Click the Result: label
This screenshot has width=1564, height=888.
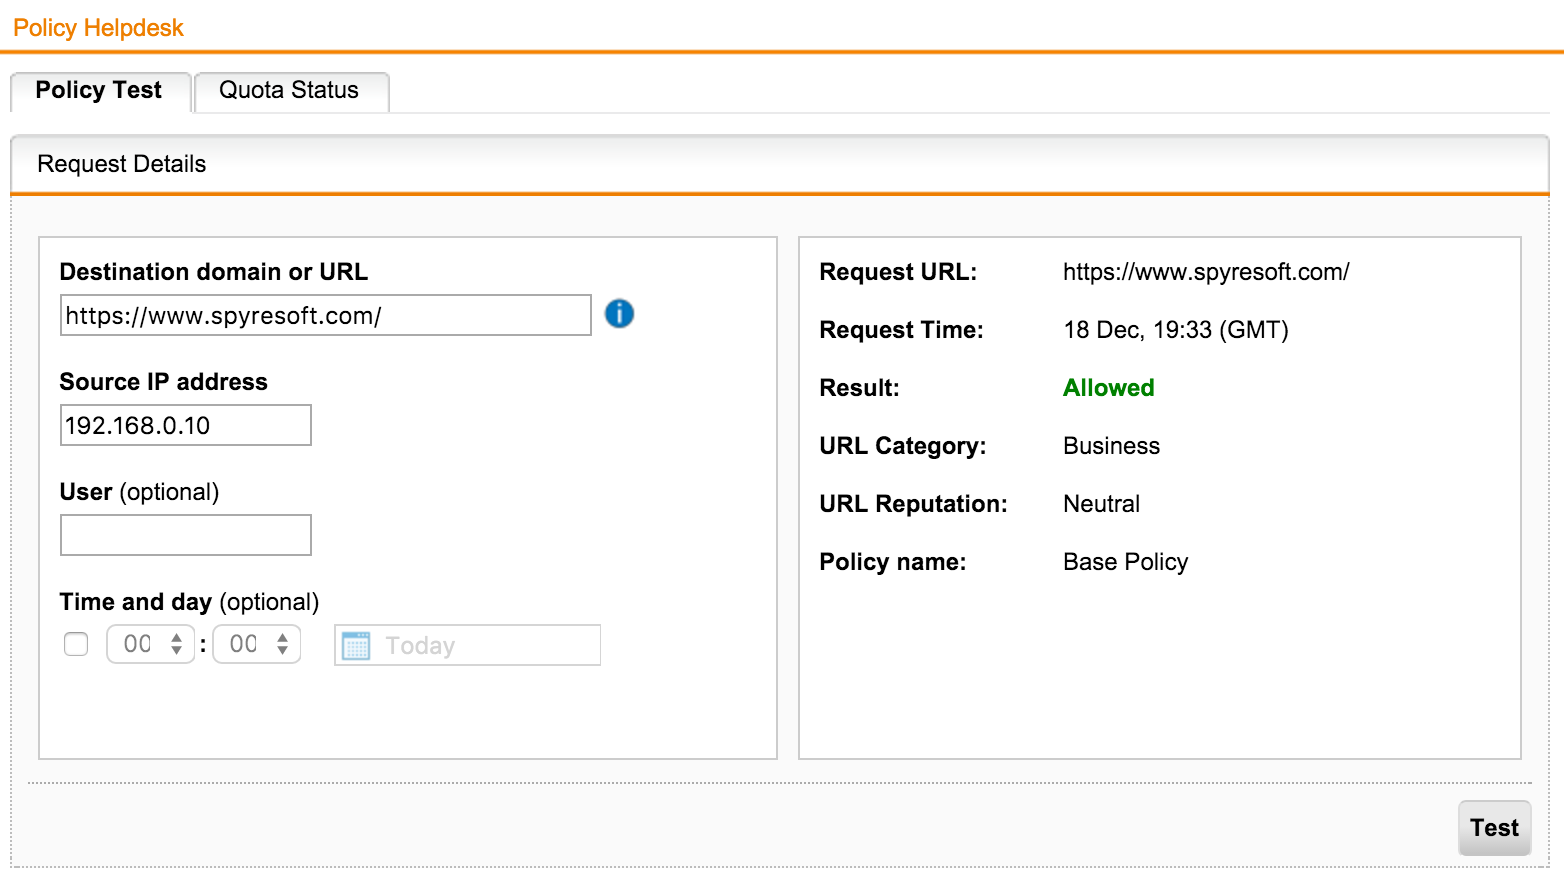[859, 388]
